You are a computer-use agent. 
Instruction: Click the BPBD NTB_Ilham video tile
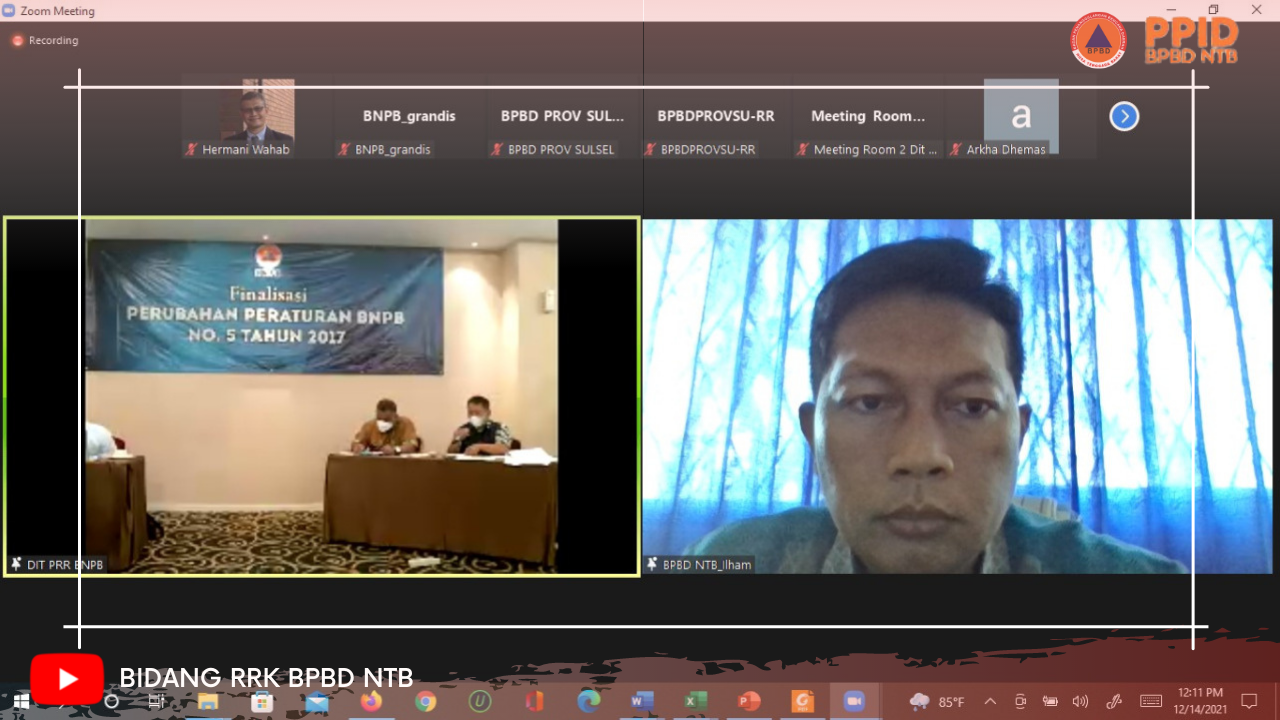point(957,396)
